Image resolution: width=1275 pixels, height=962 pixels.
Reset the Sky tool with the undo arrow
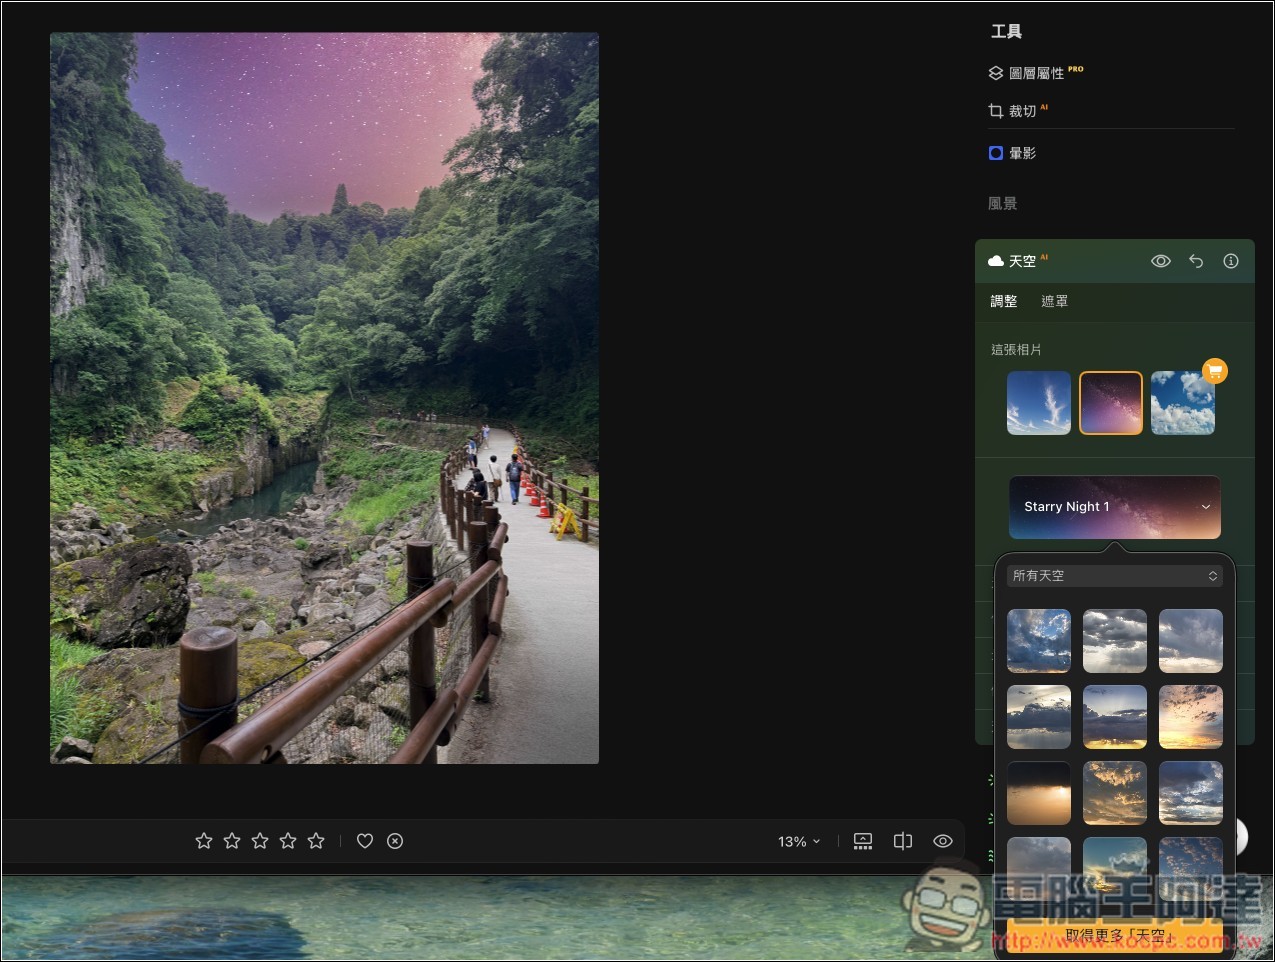point(1196,261)
